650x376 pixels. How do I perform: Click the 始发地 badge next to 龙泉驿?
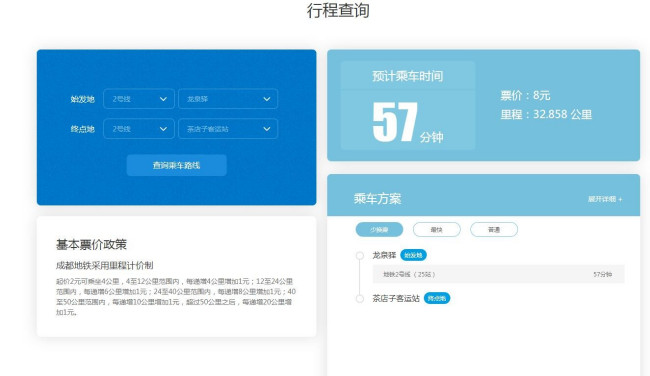coord(413,255)
